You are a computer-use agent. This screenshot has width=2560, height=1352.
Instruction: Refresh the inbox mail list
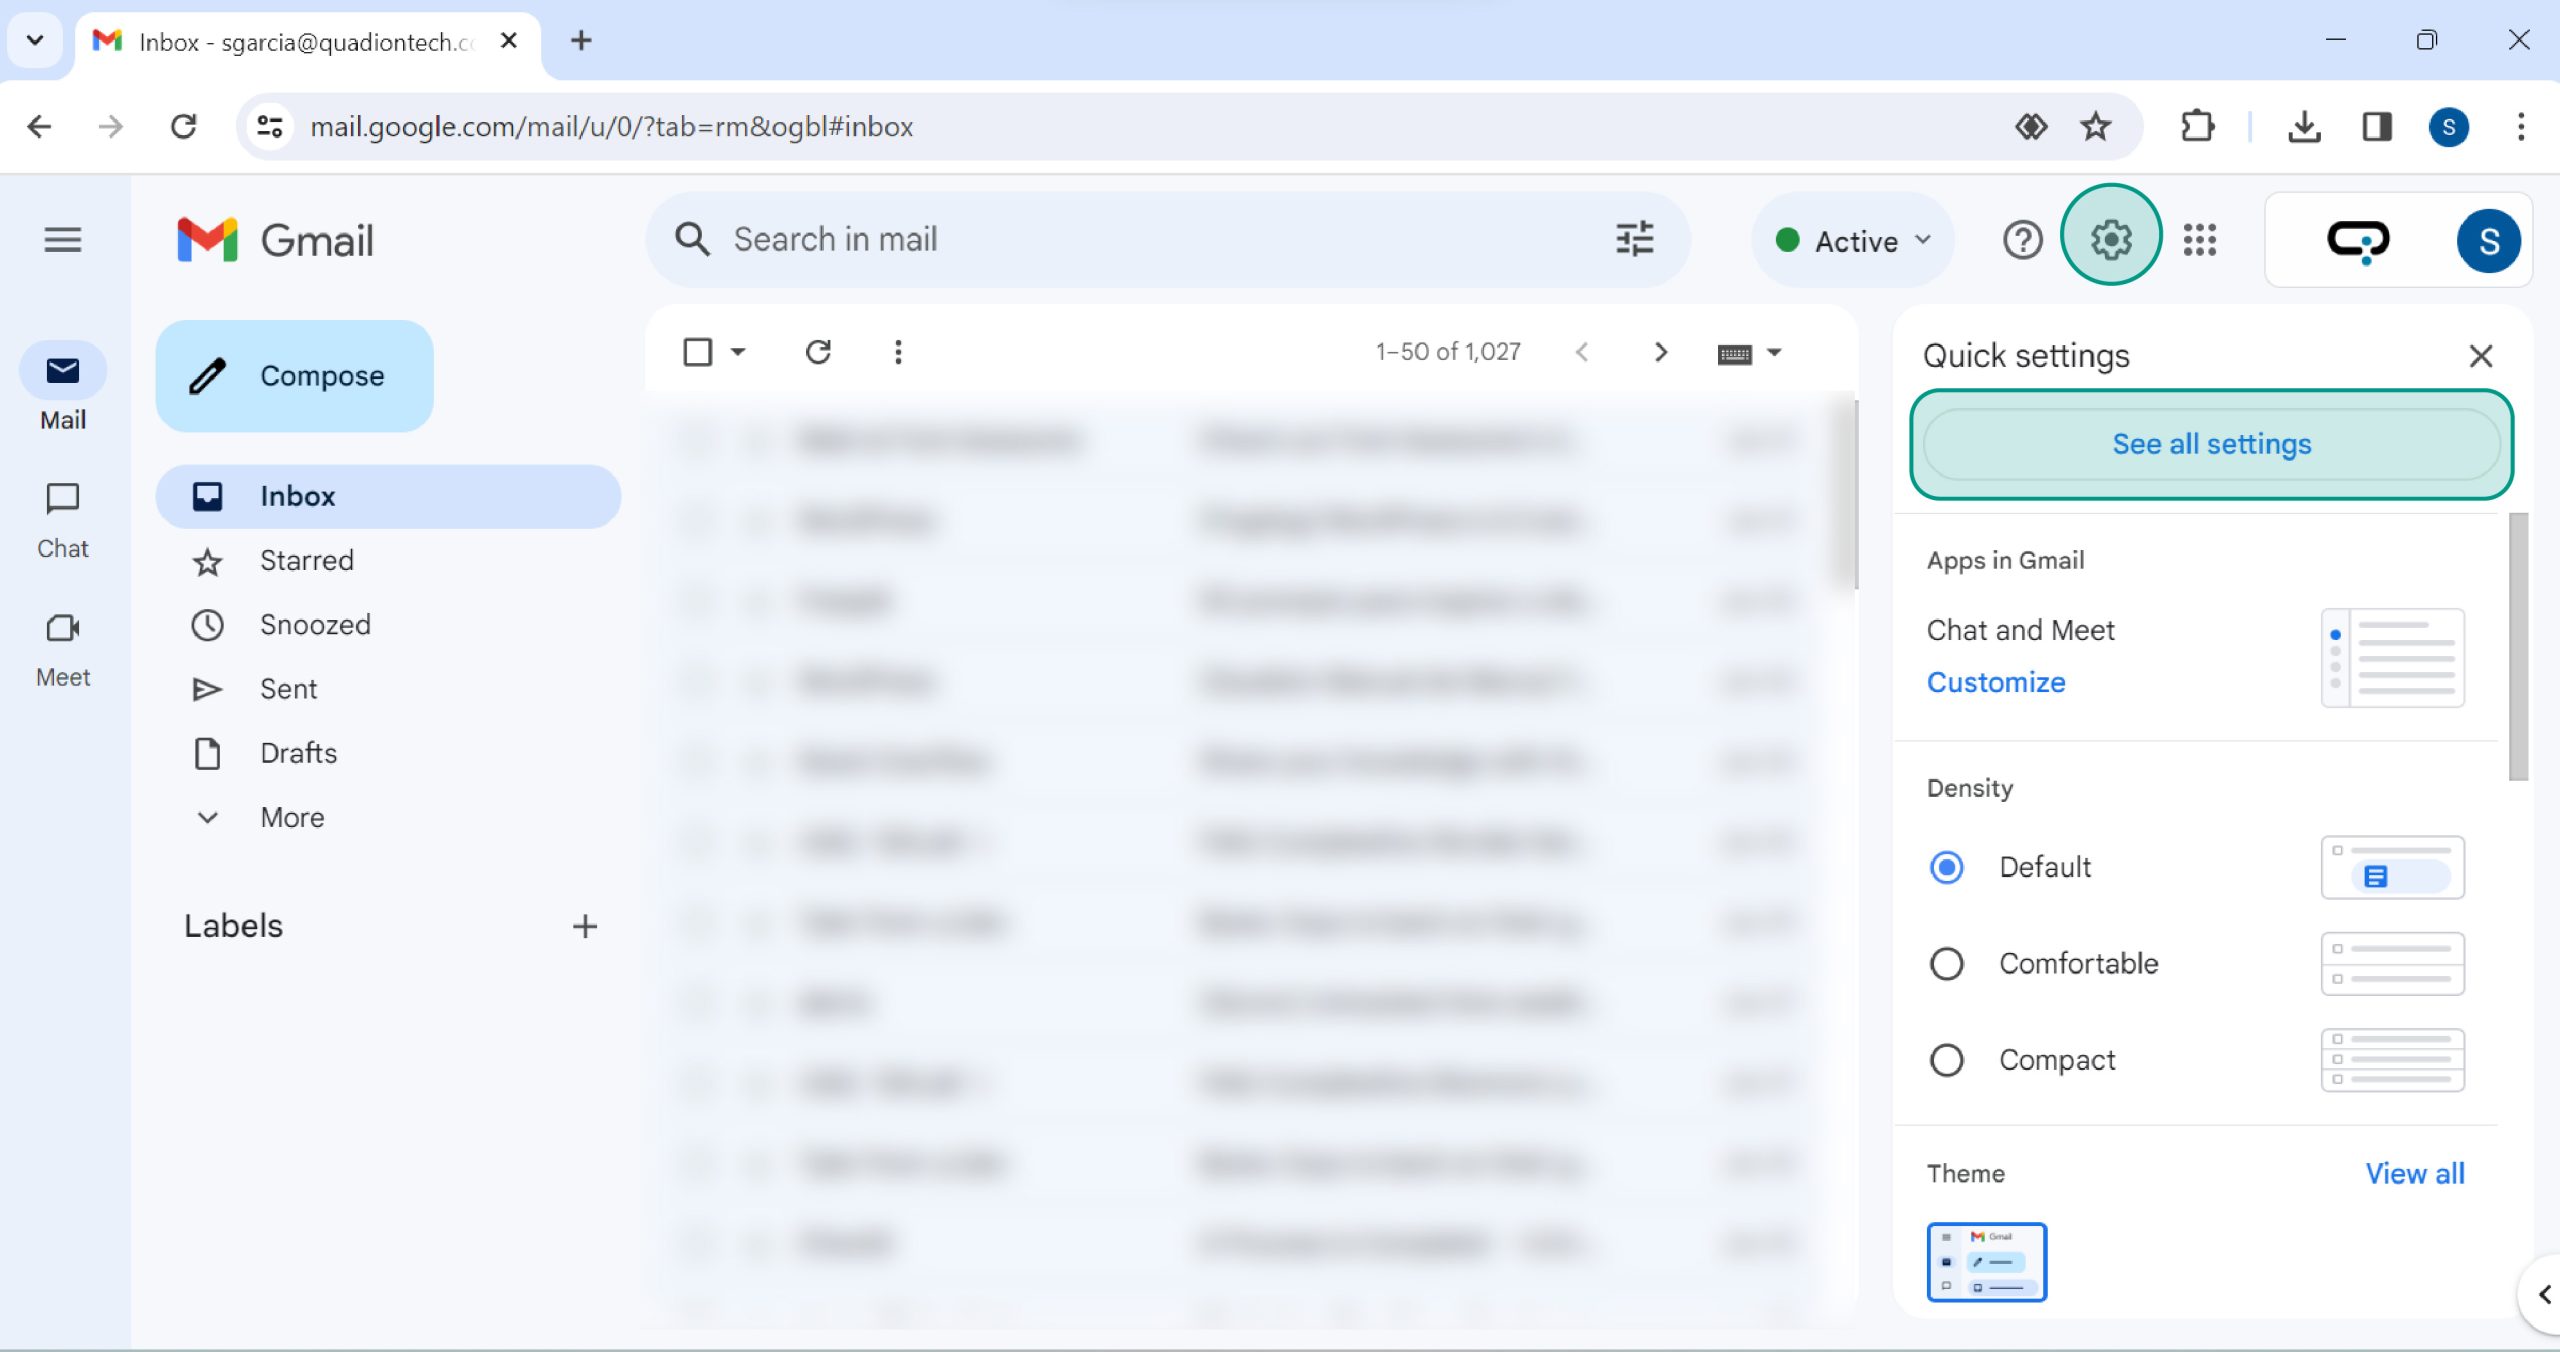[818, 352]
